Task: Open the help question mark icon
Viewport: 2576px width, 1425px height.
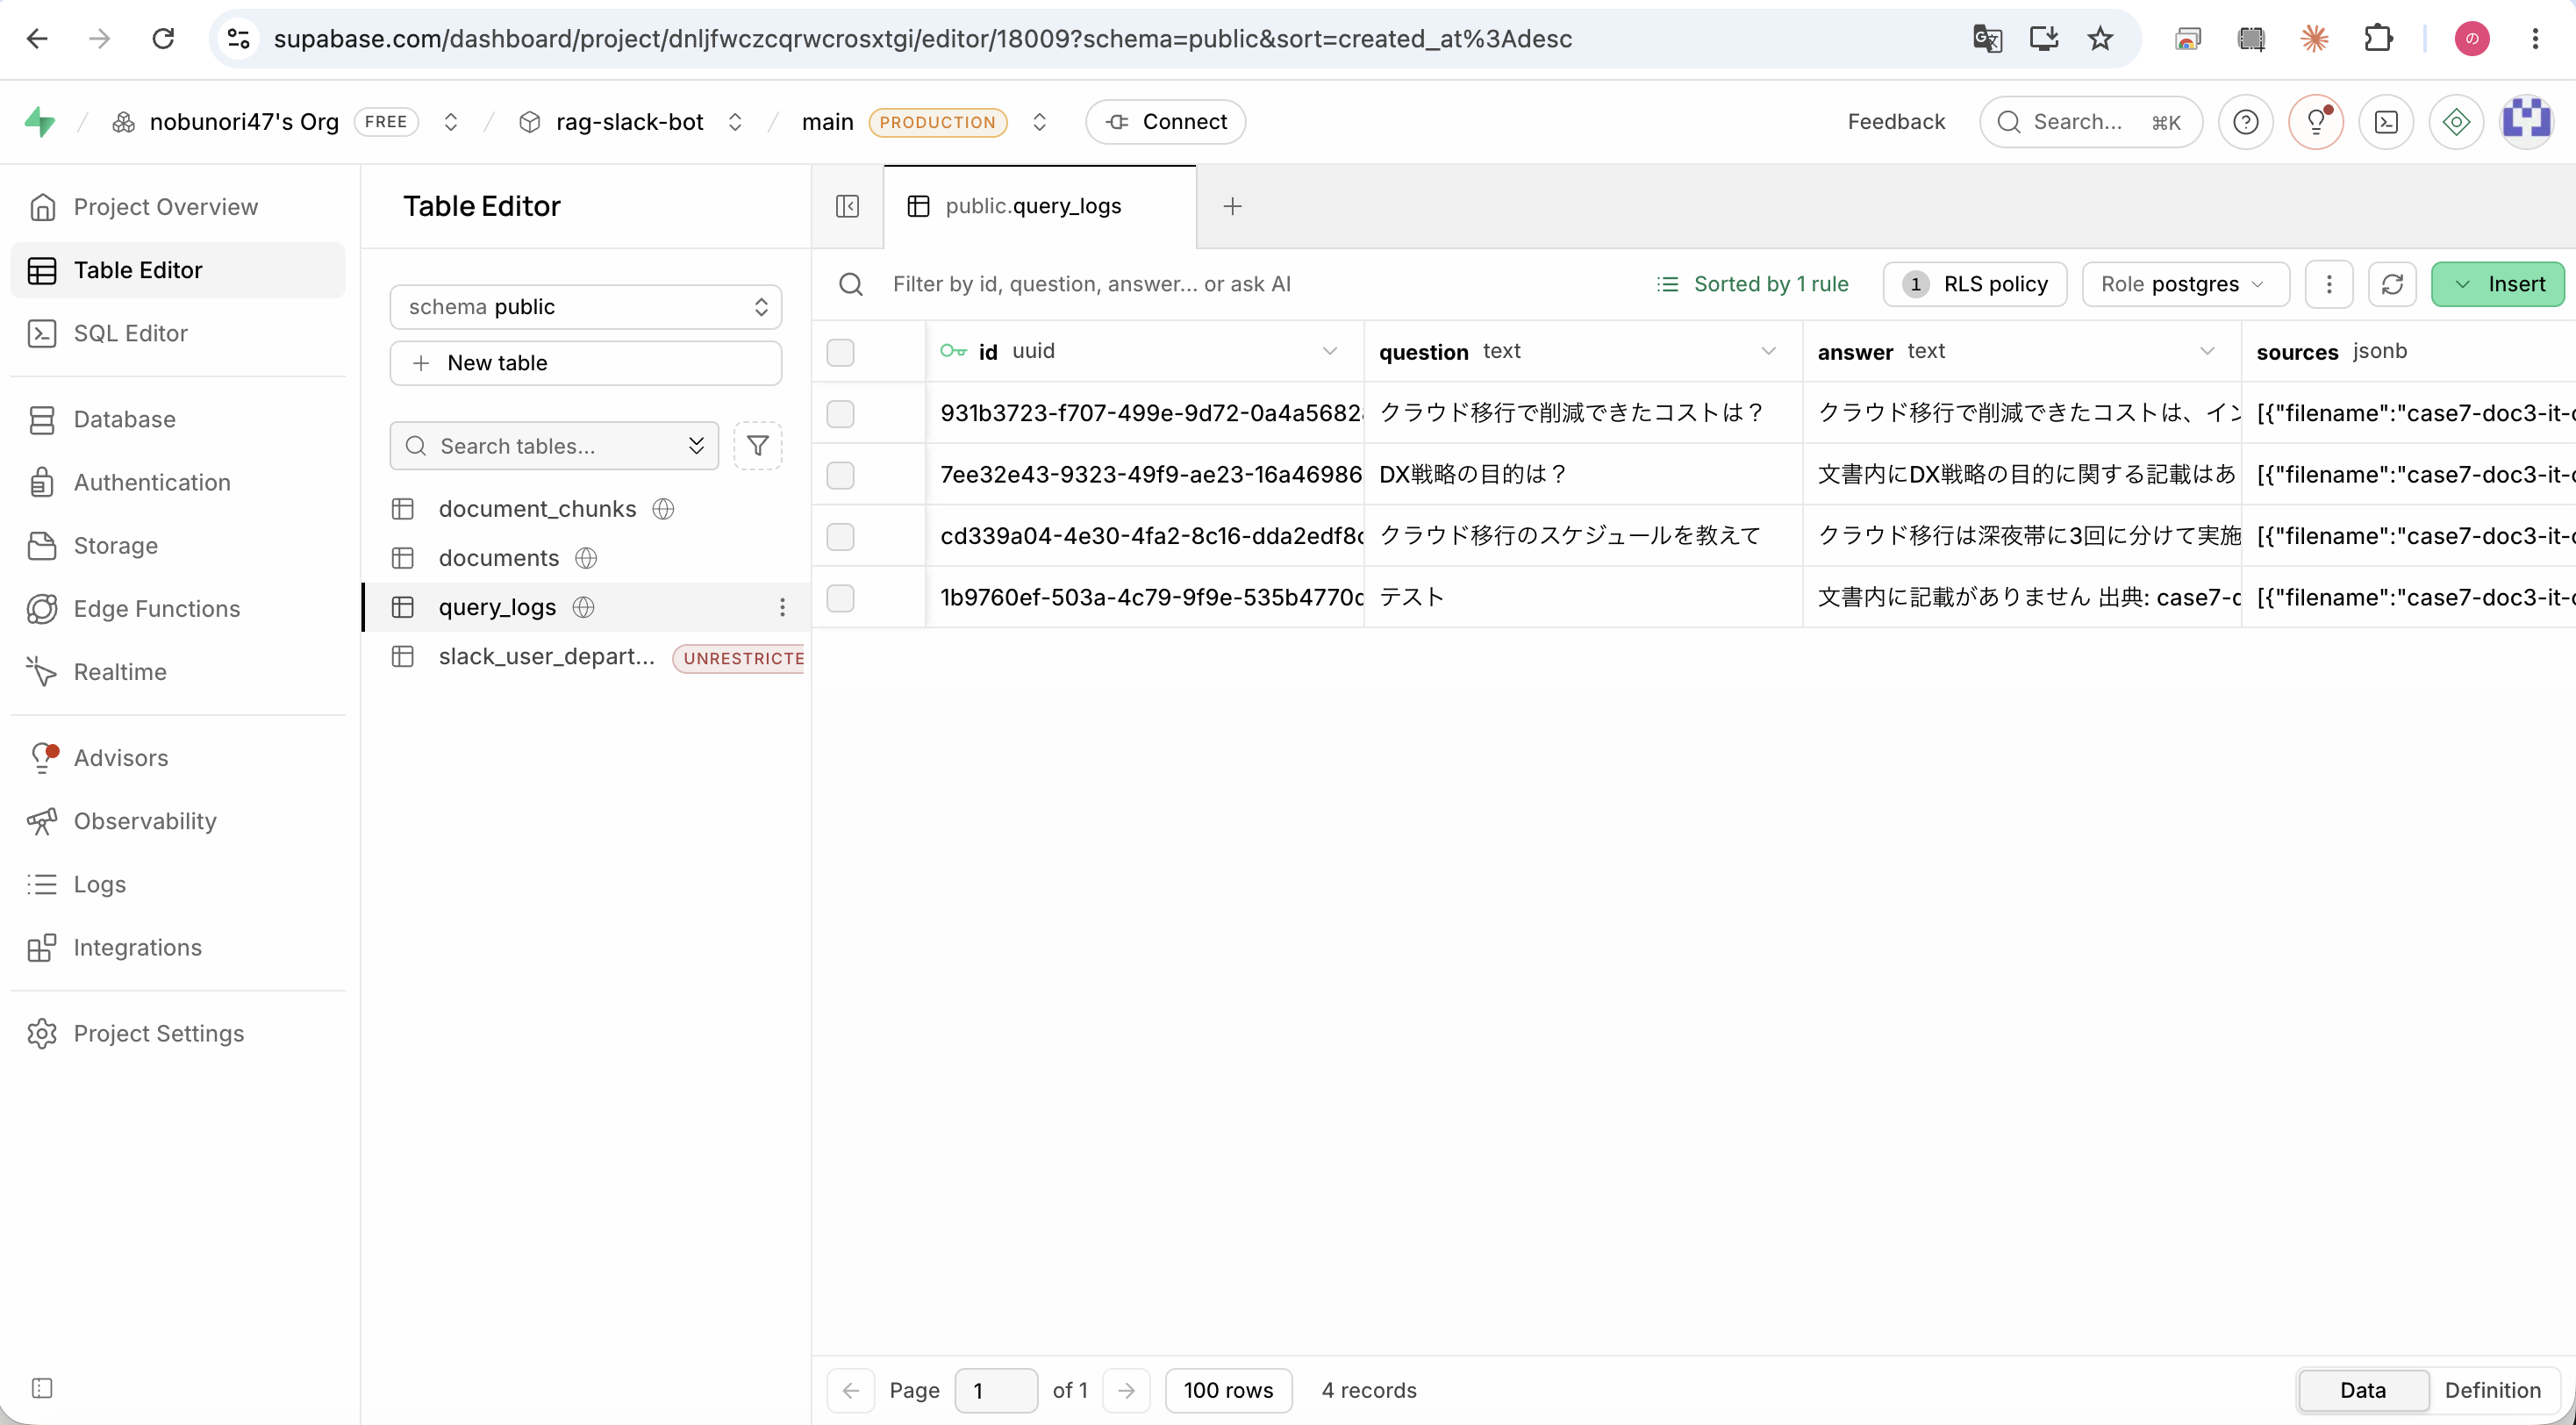Action: [x=2246, y=122]
